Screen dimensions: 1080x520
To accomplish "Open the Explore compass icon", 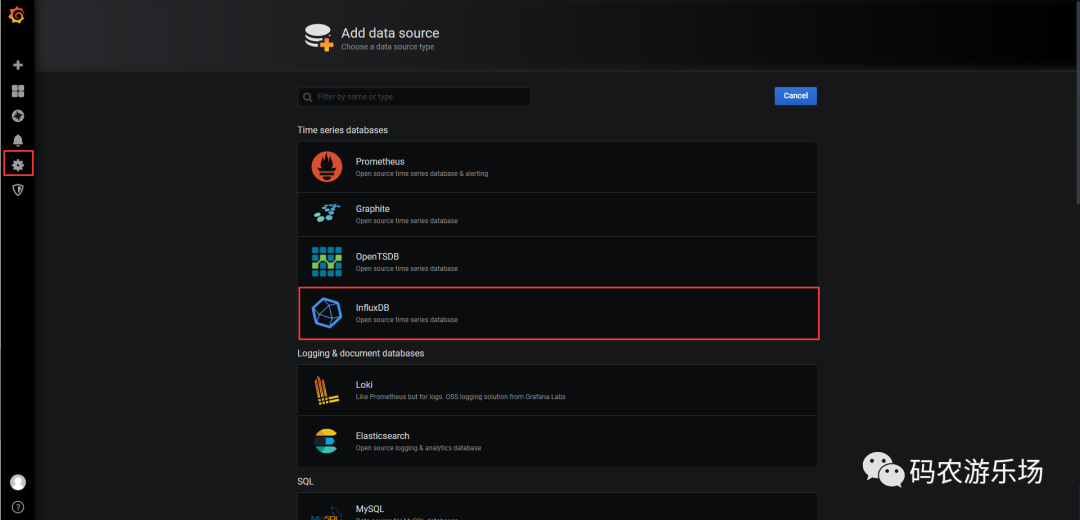I will [18, 116].
